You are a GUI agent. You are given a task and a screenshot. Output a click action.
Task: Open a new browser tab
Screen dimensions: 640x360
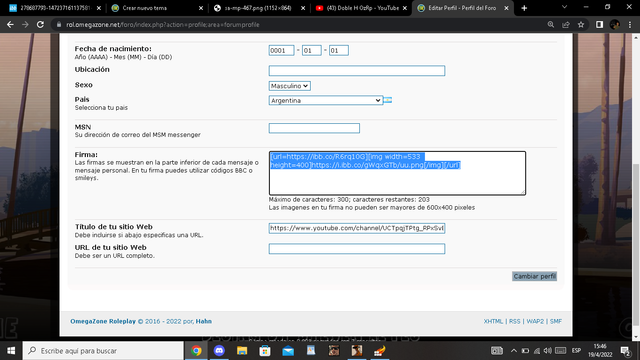524,8
